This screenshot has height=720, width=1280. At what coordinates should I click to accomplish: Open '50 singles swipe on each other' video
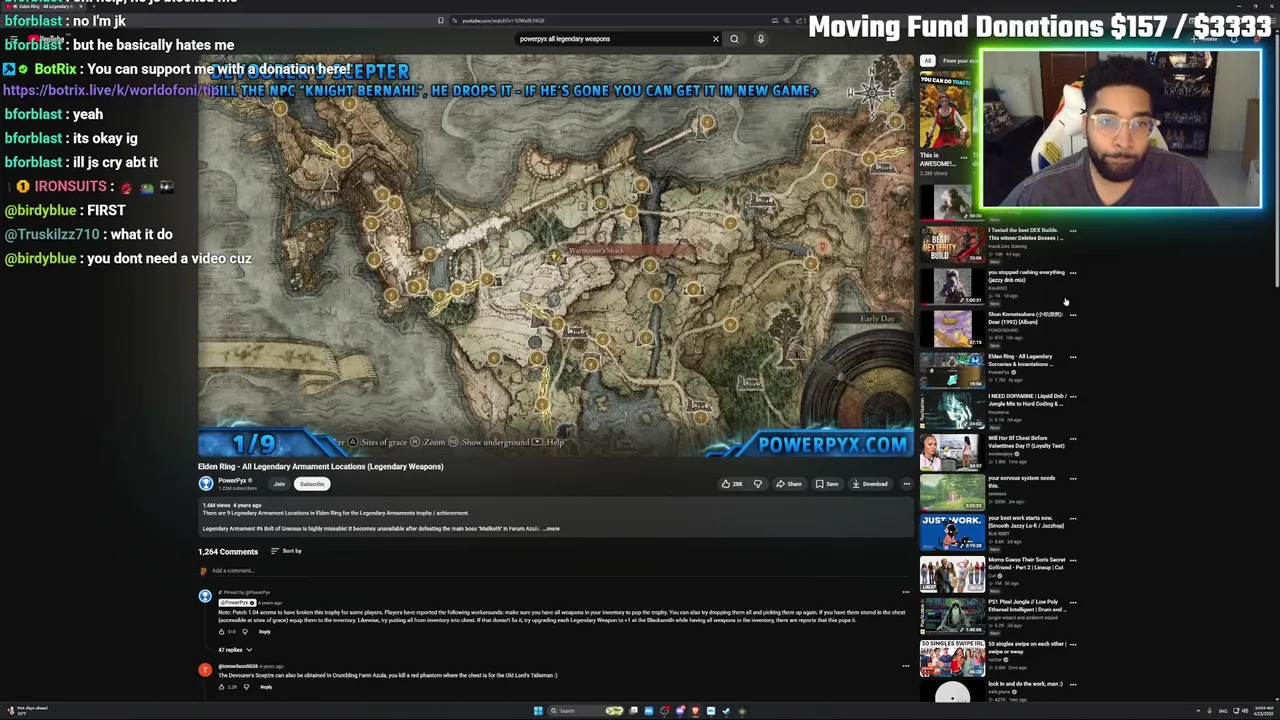(952, 658)
